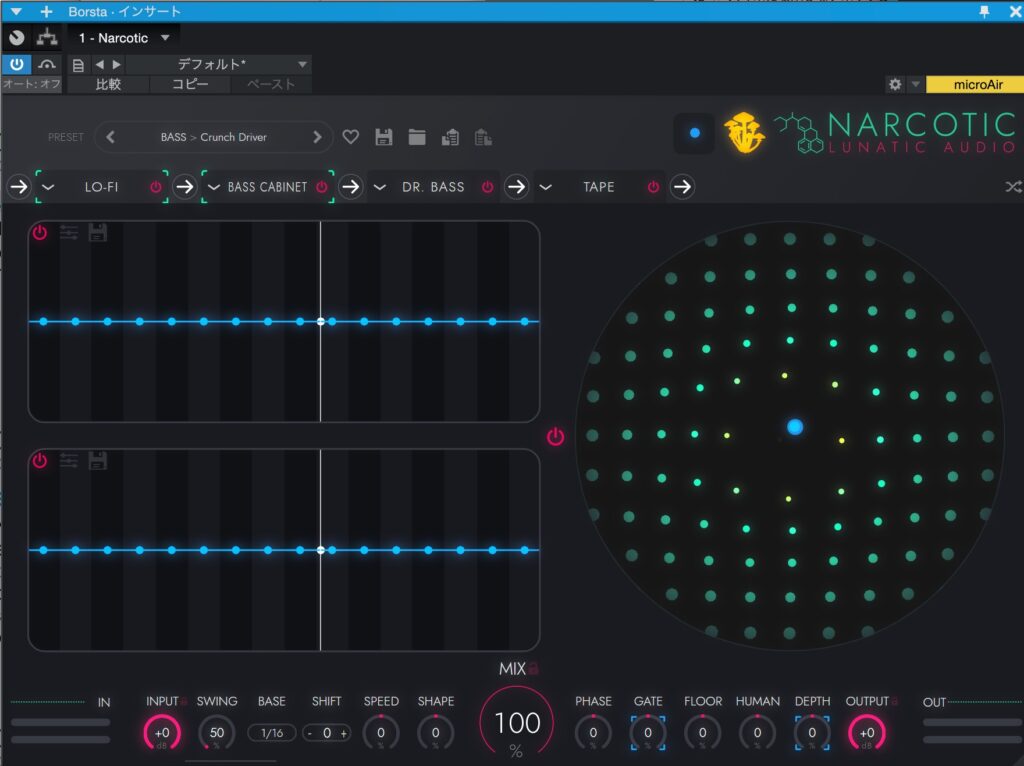Image resolution: width=1024 pixels, height=766 pixels.
Task: Click the blue center dot in XY pad
Action: tap(795, 427)
